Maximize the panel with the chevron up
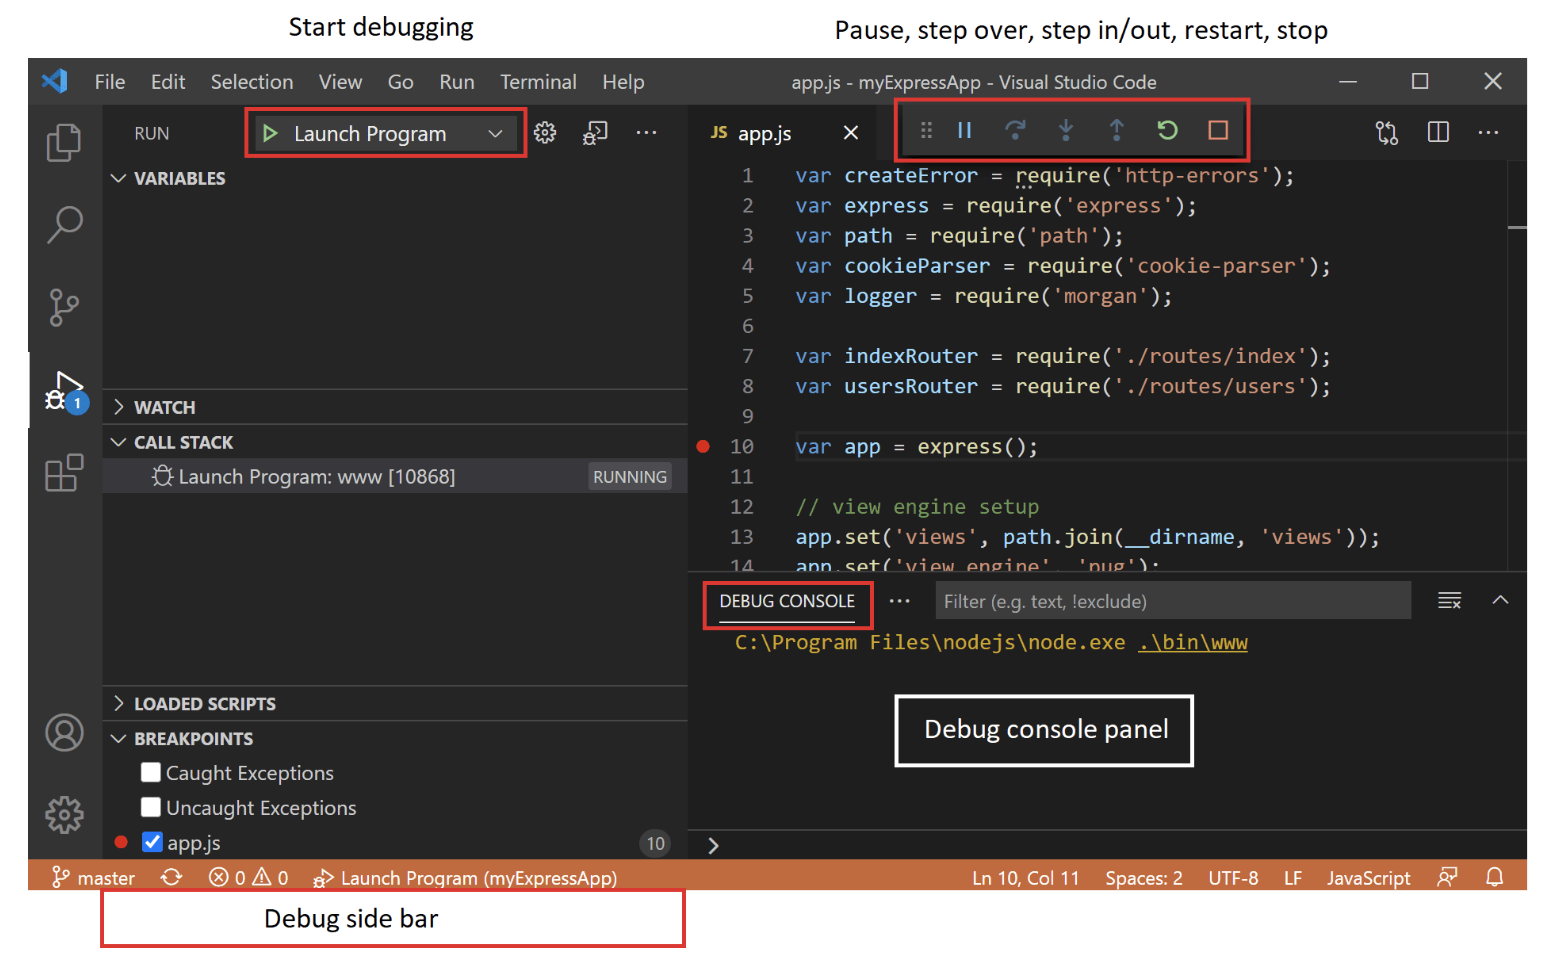 point(1500,600)
